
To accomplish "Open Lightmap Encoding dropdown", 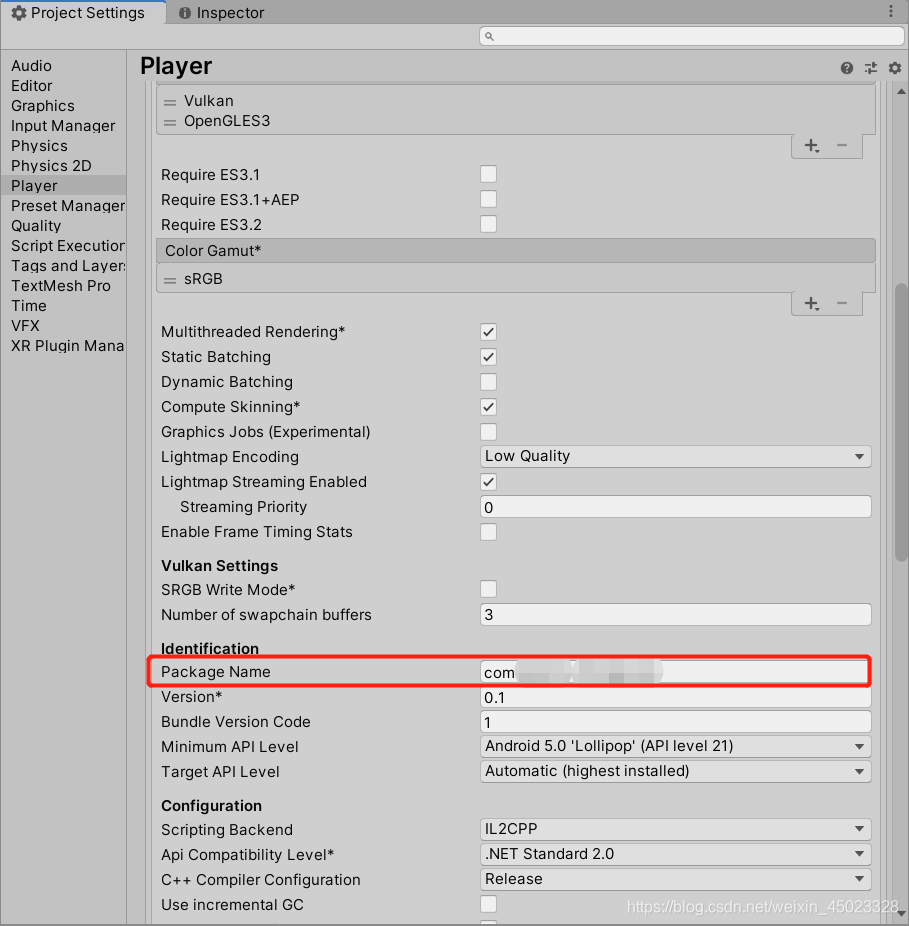I will pyautogui.click(x=676, y=457).
